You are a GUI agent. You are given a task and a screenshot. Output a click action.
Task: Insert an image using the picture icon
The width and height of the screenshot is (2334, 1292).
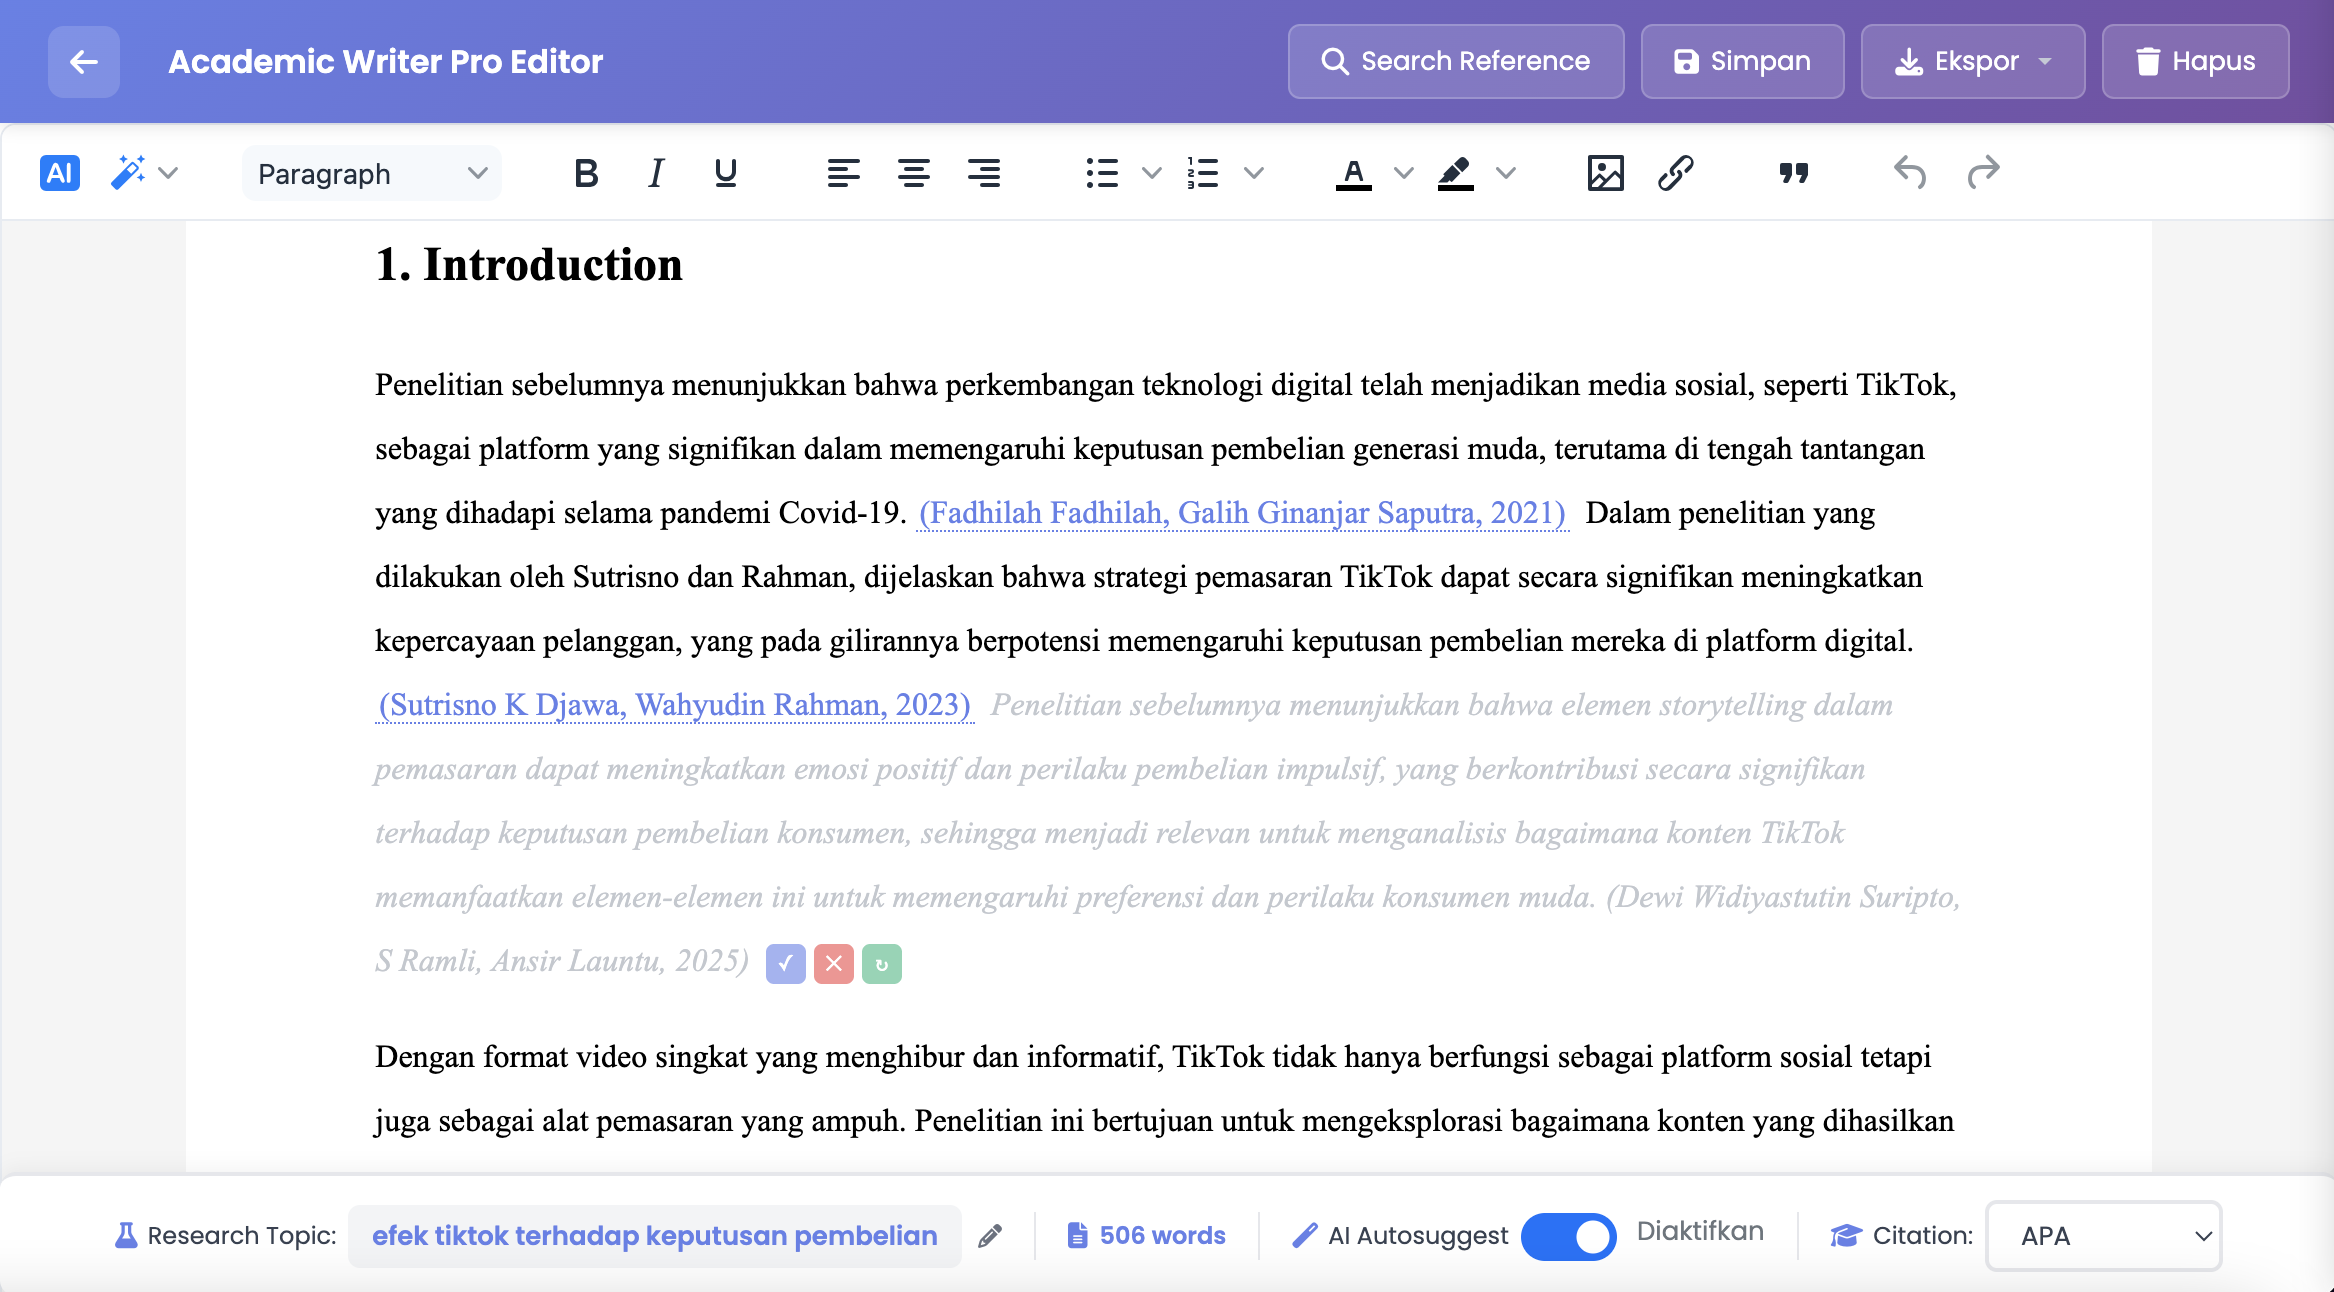click(1605, 173)
